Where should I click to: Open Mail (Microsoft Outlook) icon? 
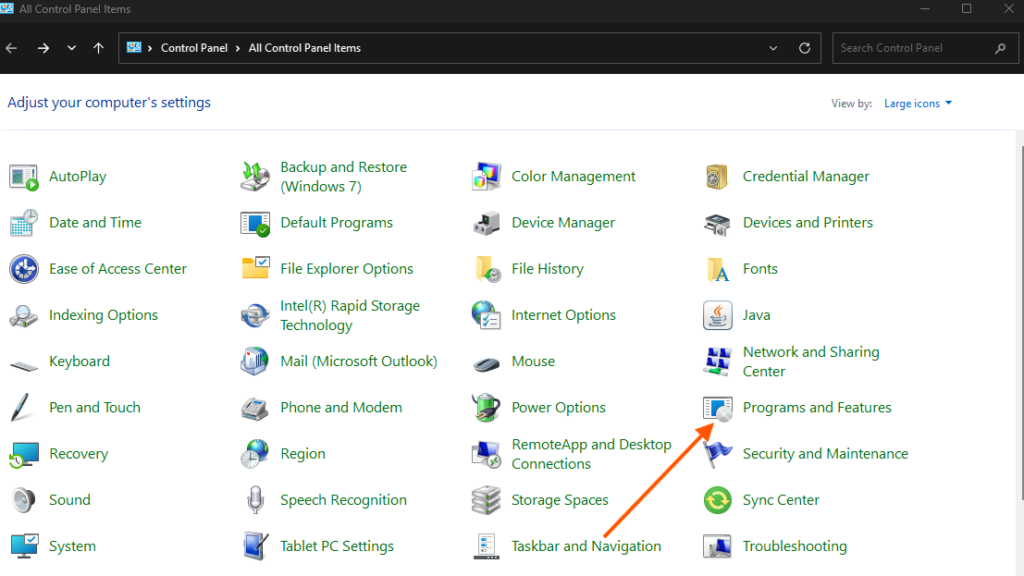point(255,362)
